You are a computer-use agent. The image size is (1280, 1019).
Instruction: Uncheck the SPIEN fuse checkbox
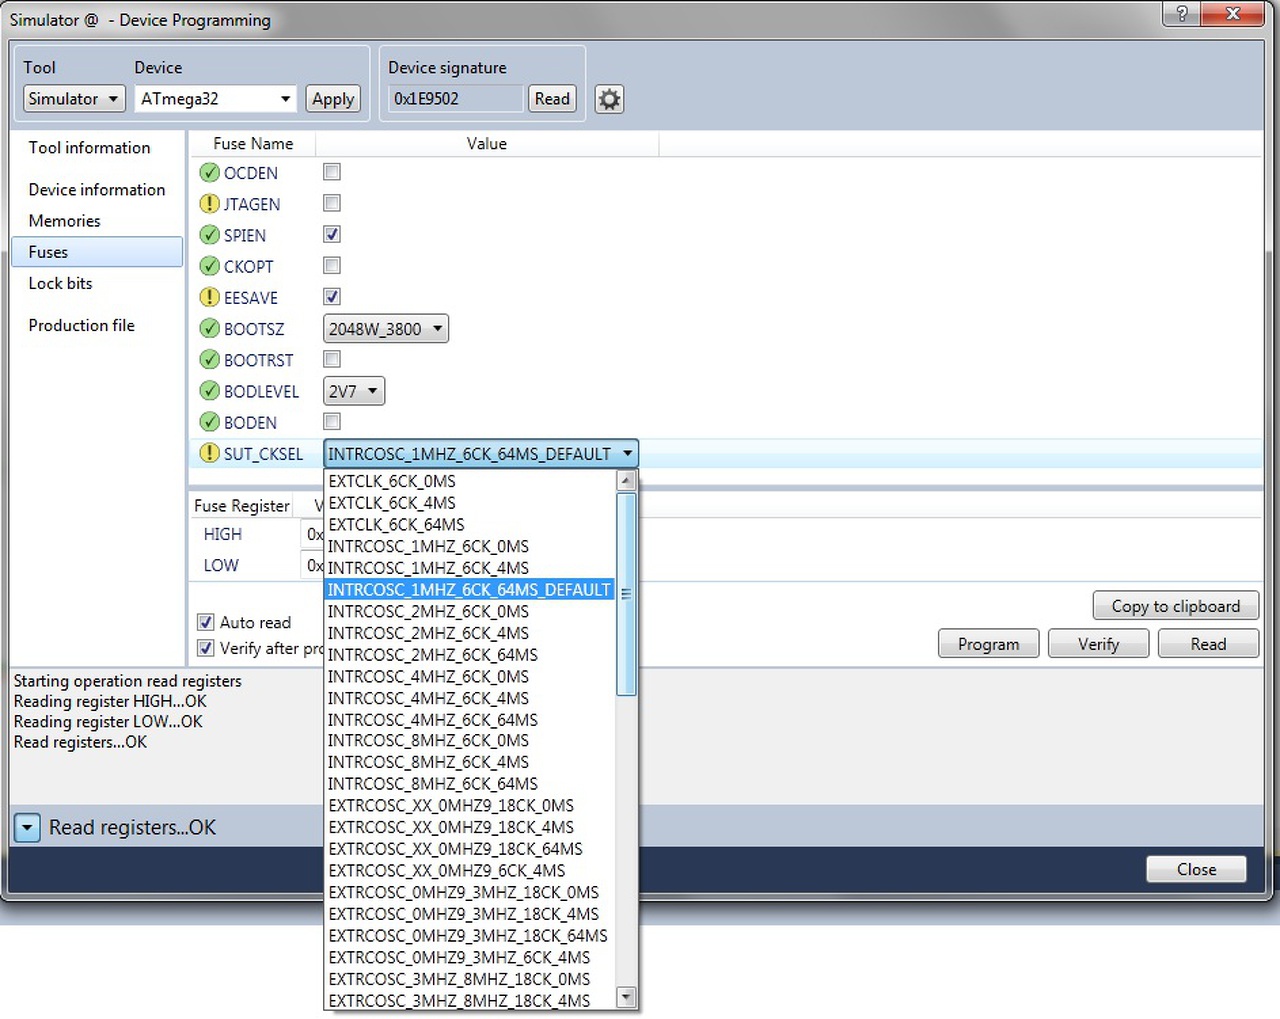tap(332, 234)
